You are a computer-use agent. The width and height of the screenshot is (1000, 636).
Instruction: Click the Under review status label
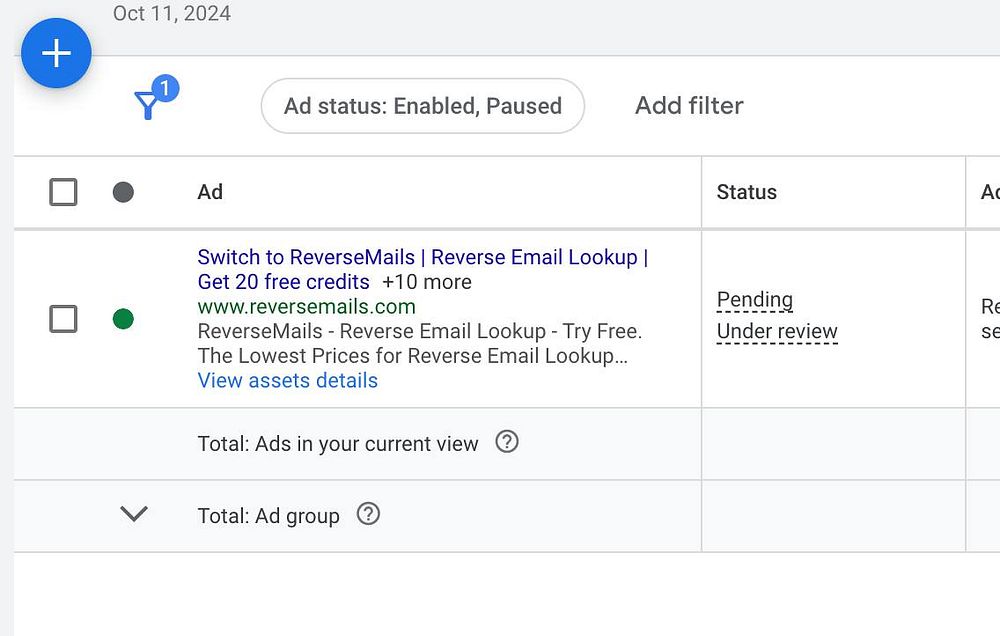coord(777,332)
